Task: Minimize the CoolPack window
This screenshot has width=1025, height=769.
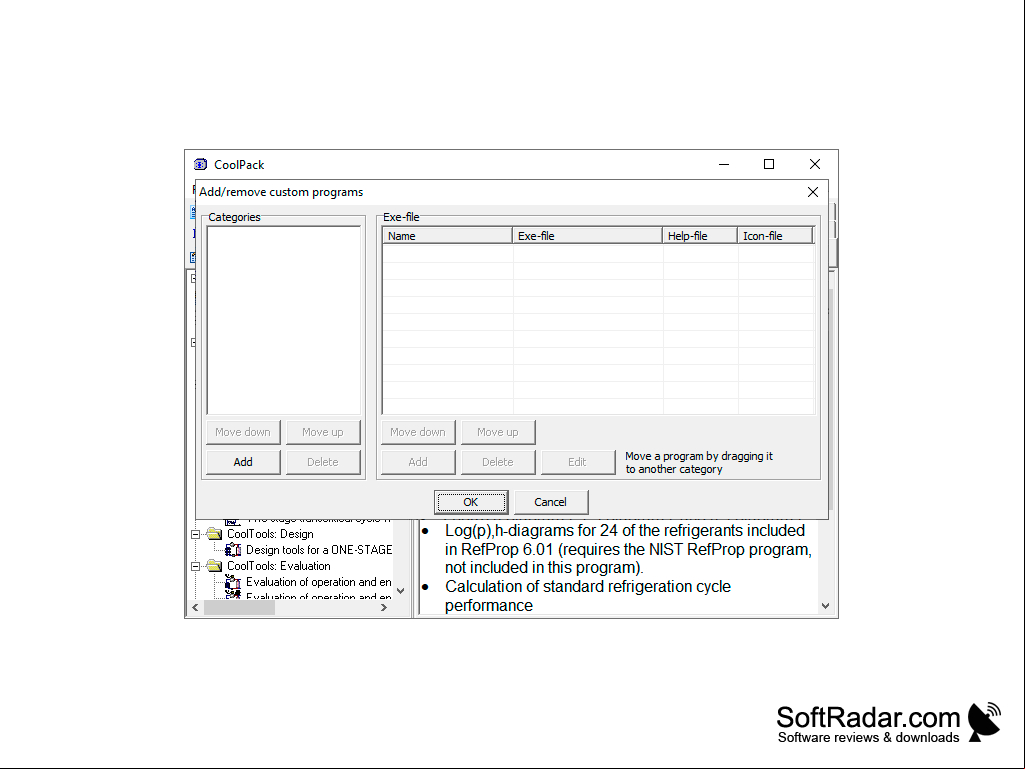Action: tap(724, 164)
